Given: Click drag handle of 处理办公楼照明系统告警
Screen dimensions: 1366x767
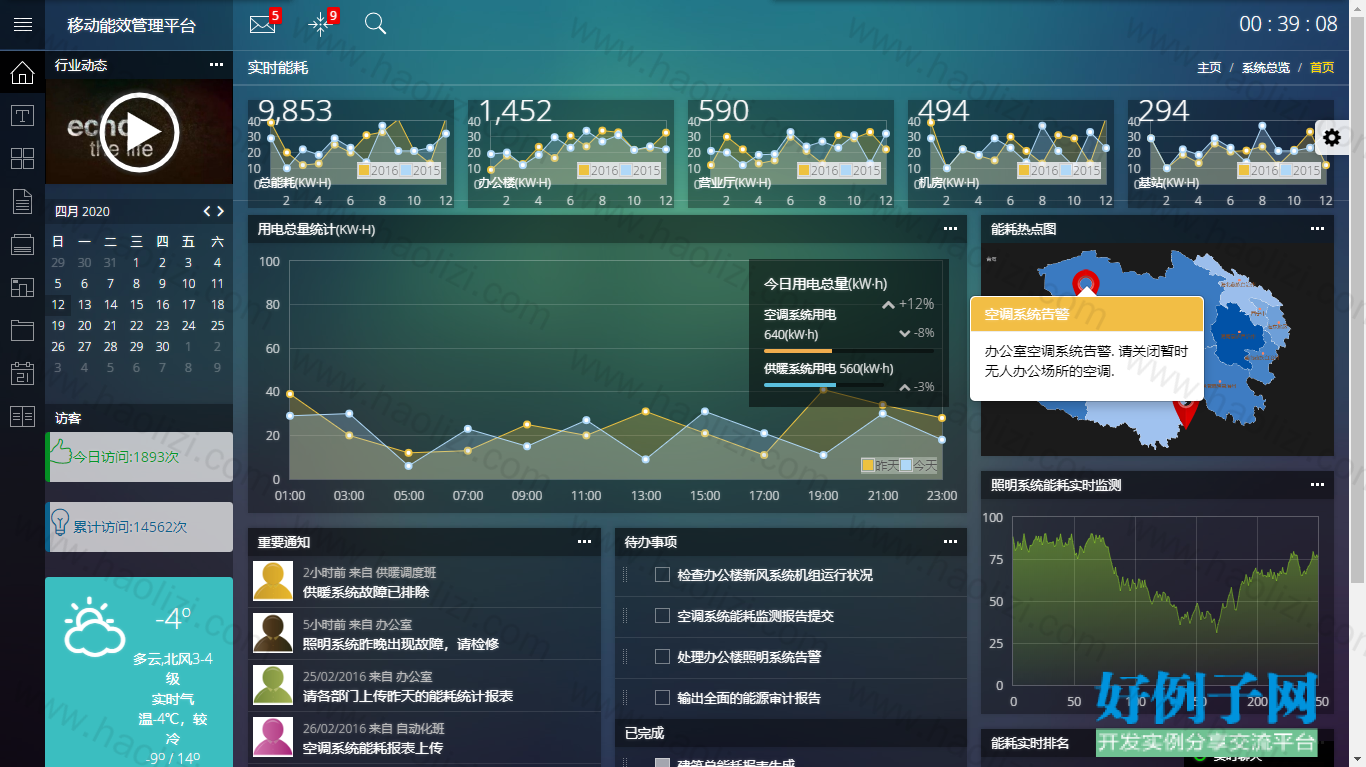Looking at the screenshot, I should (627, 657).
